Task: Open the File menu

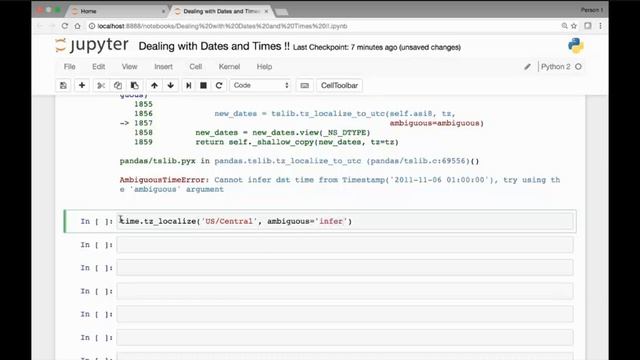Action: (69, 67)
